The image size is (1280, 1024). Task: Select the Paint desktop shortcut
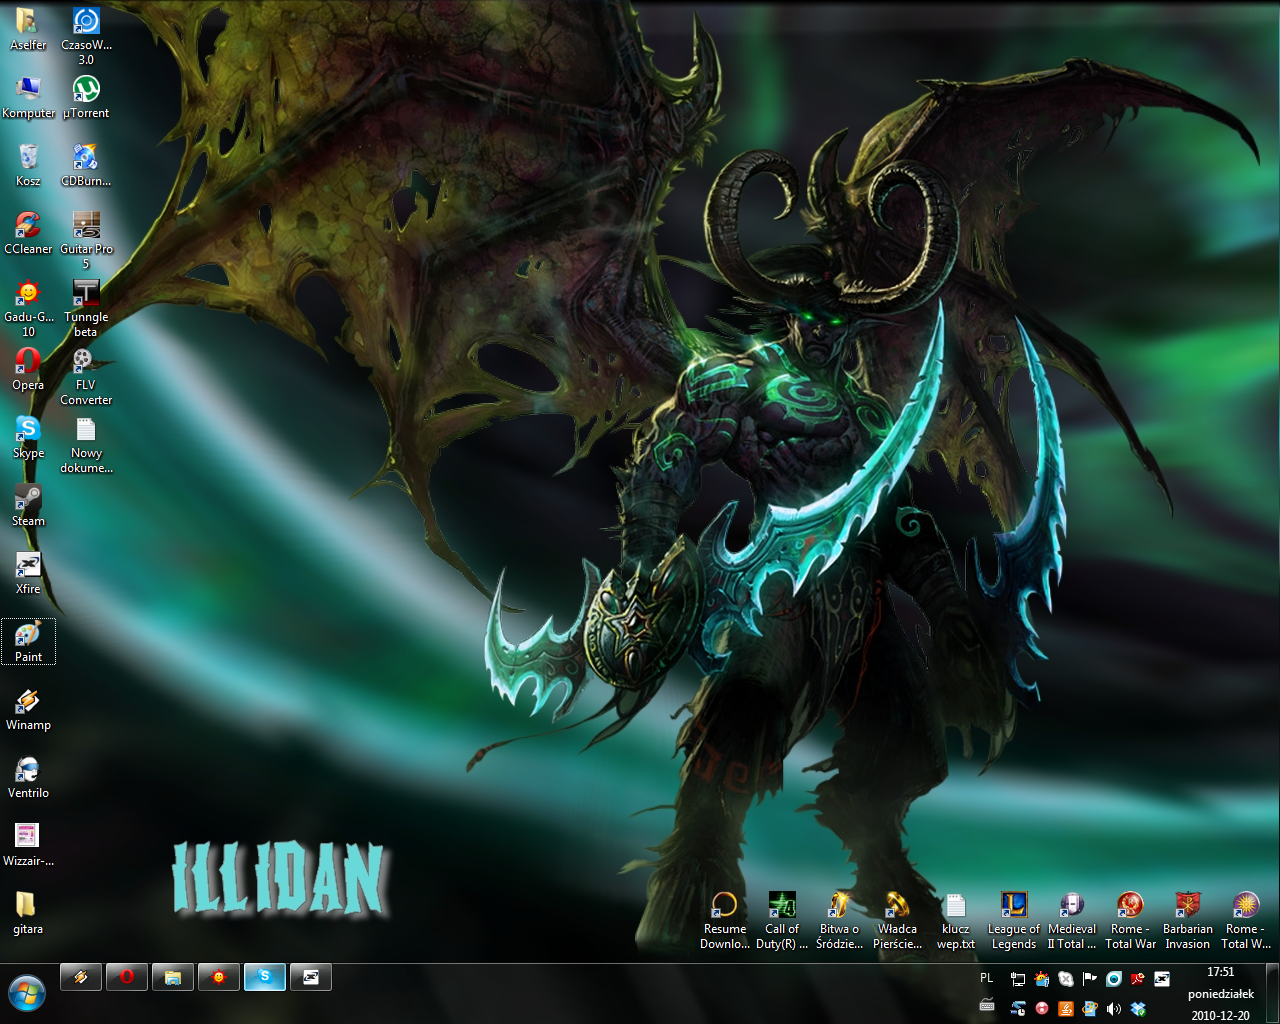click(x=28, y=642)
